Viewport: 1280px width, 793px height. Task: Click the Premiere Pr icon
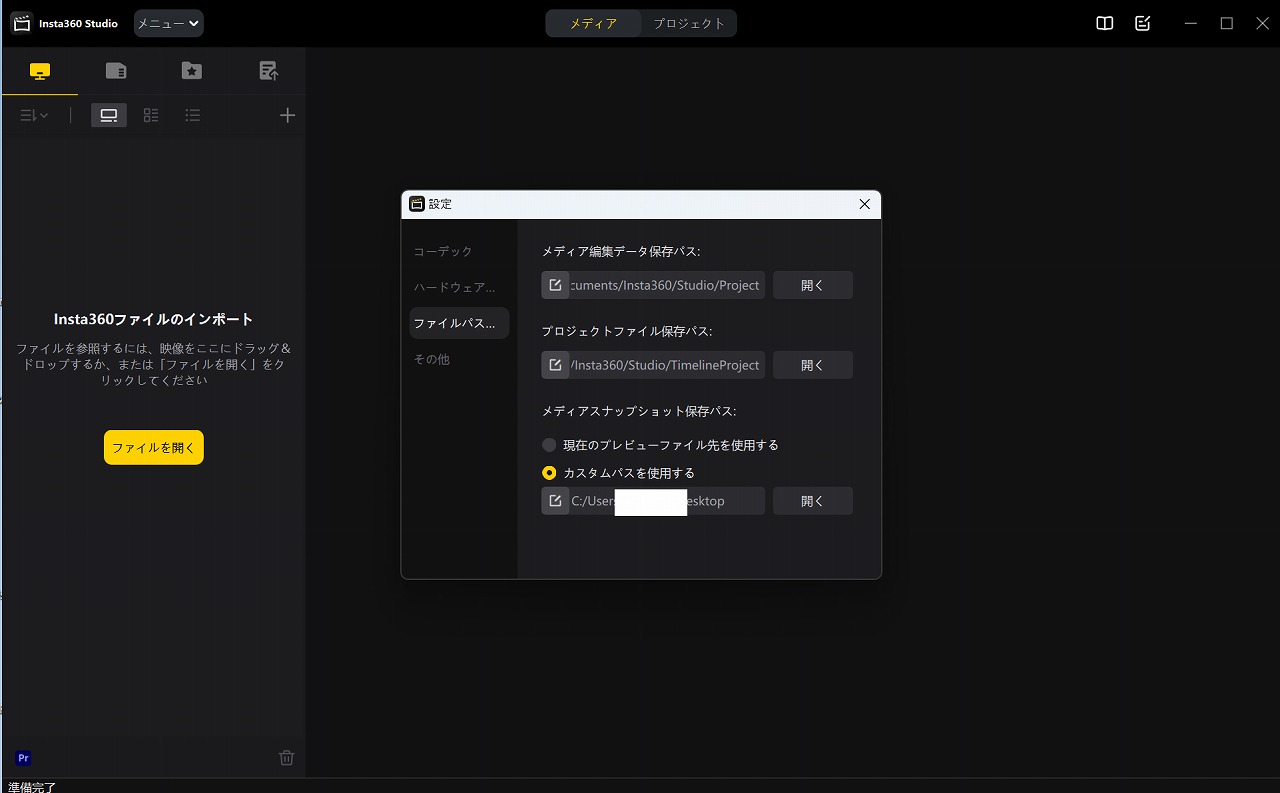coord(24,758)
